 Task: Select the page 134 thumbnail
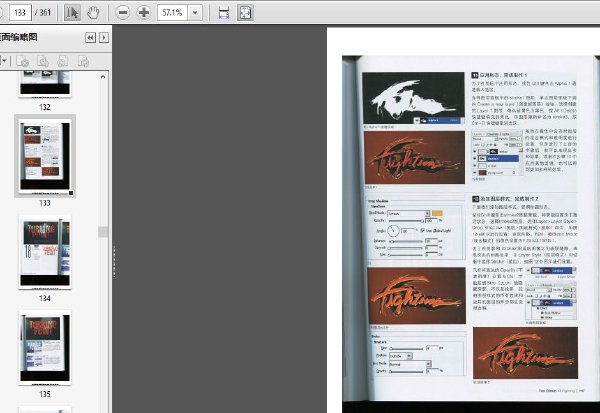point(45,252)
